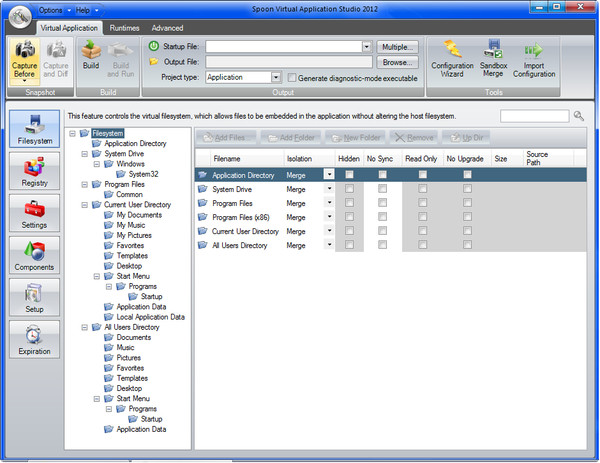Viewport: 600px width, 463px height.
Task: Open Isolation dropdown for System Drive row
Action: [x=329, y=188]
